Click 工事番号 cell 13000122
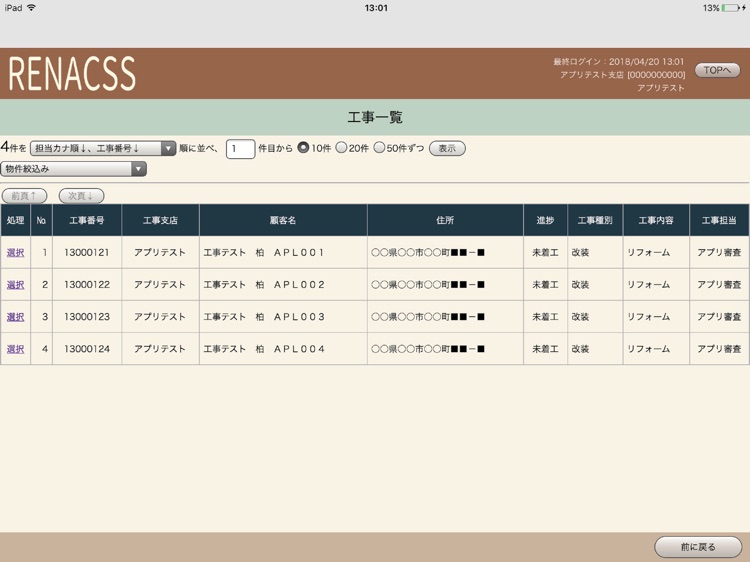The height and width of the screenshot is (562, 750). (87, 285)
